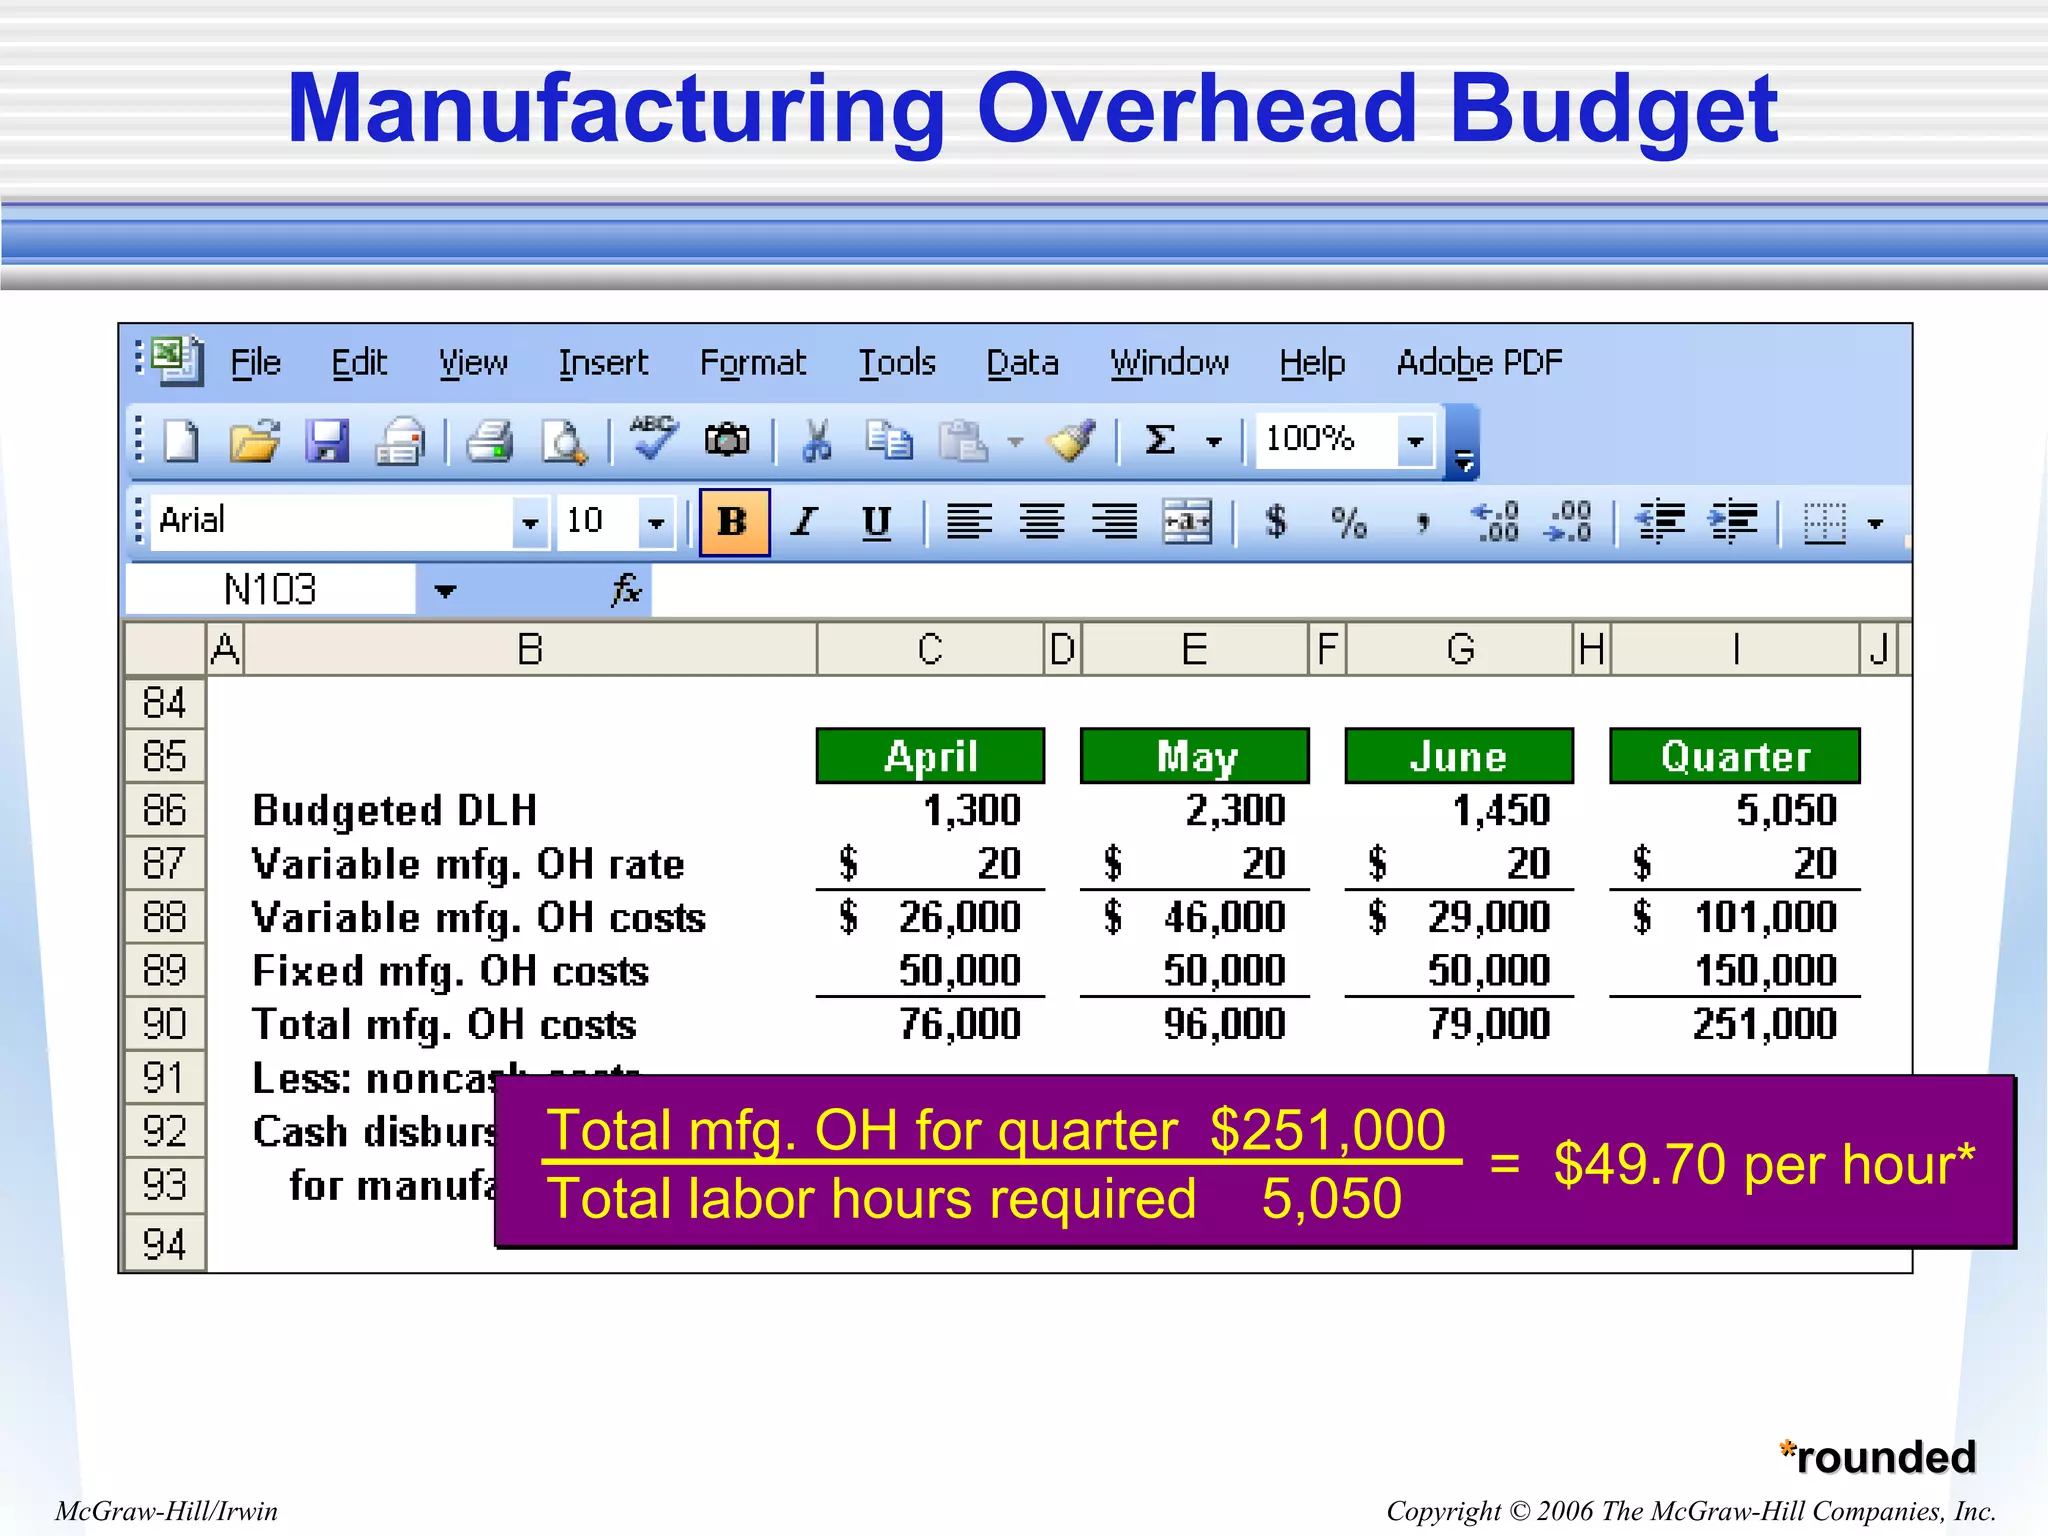2048x1536 pixels.
Task: Open the Format menu
Action: coord(752,362)
